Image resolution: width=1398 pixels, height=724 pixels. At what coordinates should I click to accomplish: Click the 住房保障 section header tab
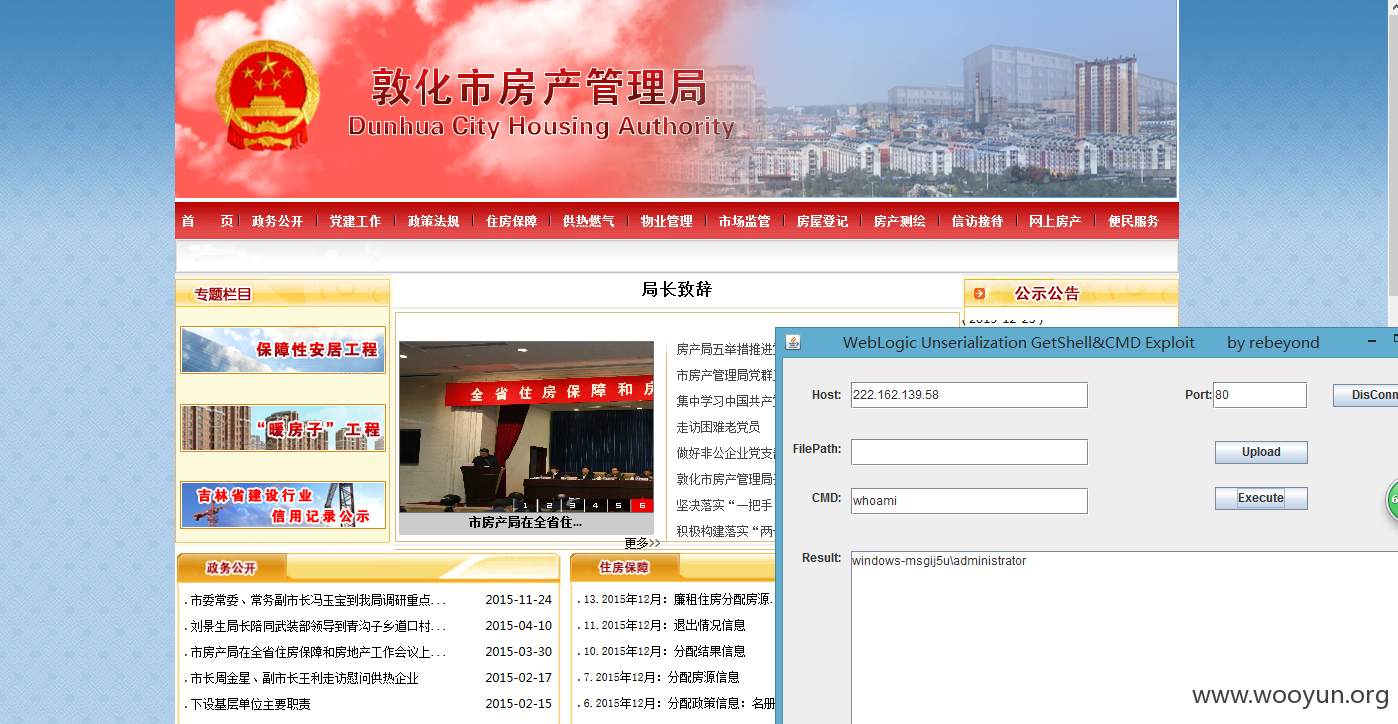pyautogui.click(x=624, y=568)
